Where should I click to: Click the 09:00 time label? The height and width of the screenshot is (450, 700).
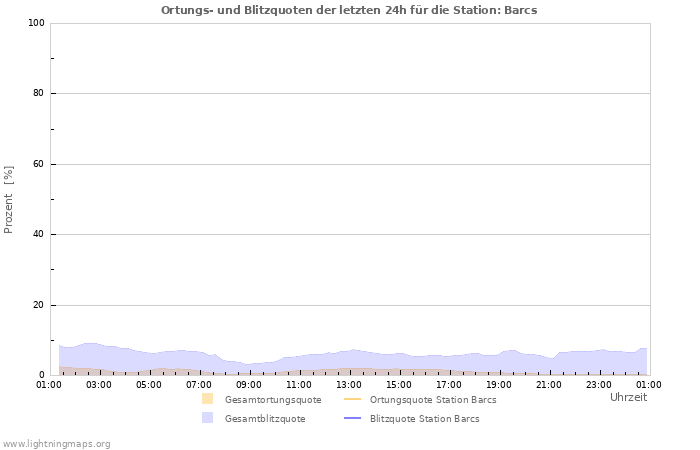(x=249, y=385)
